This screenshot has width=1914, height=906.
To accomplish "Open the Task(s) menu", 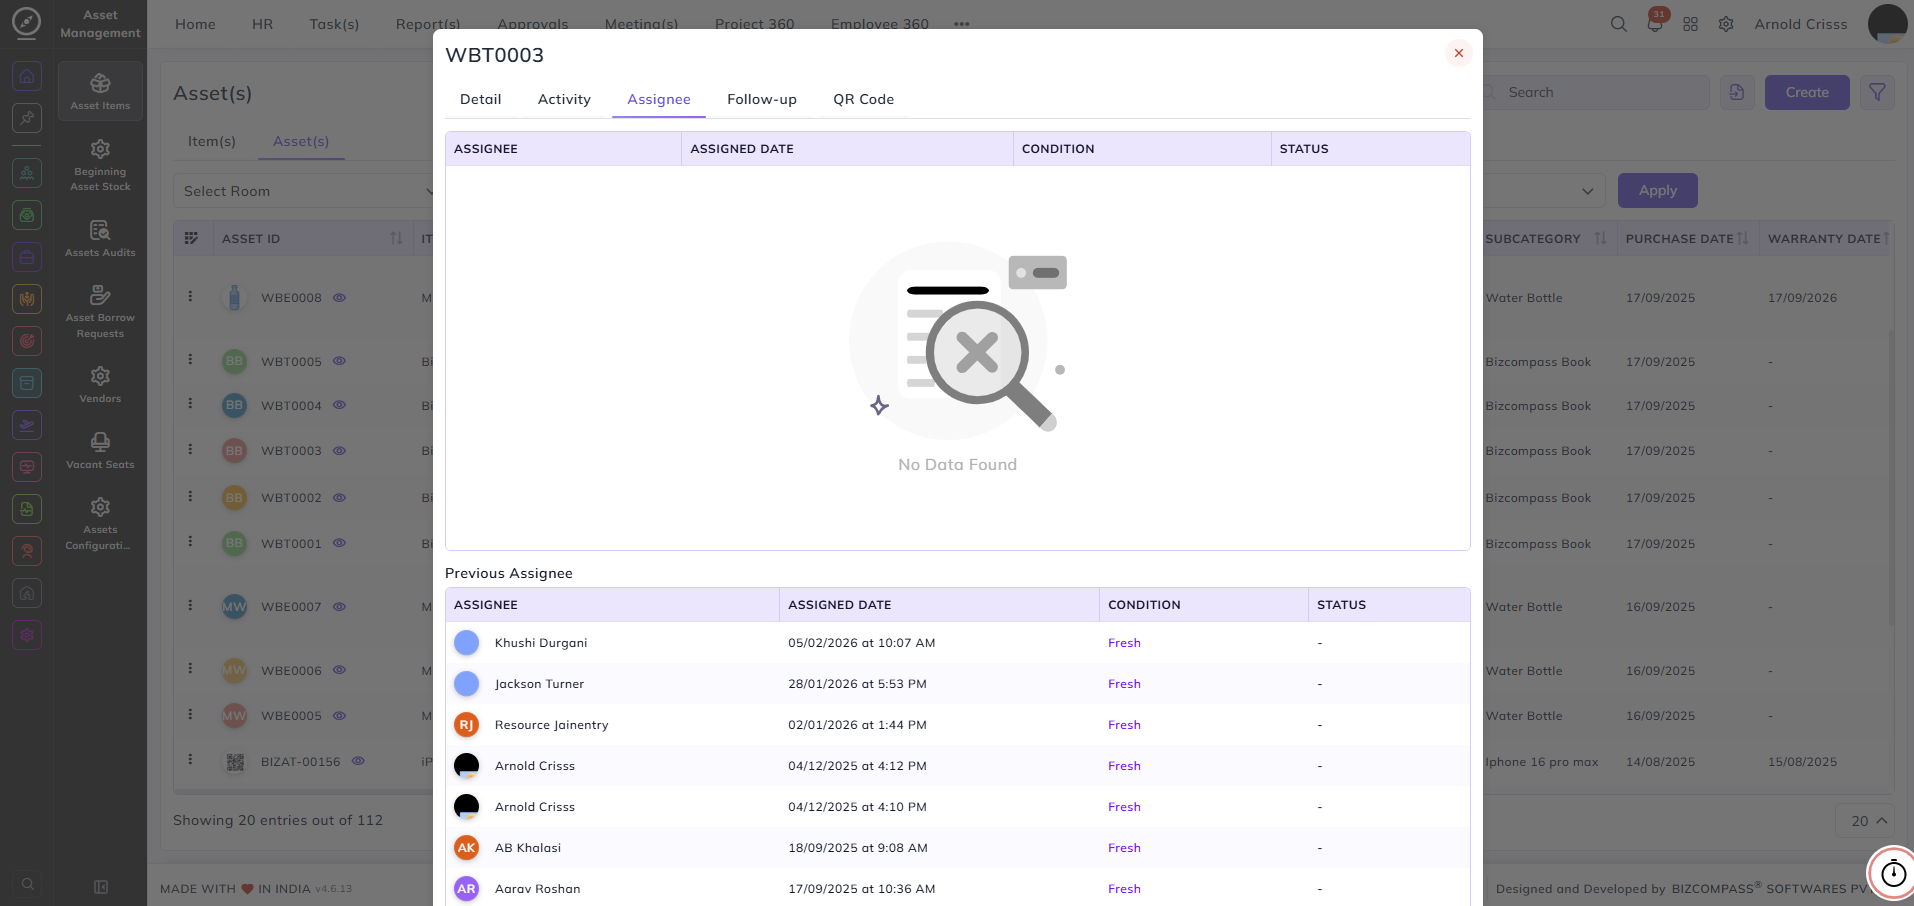I will click(x=334, y=24).
